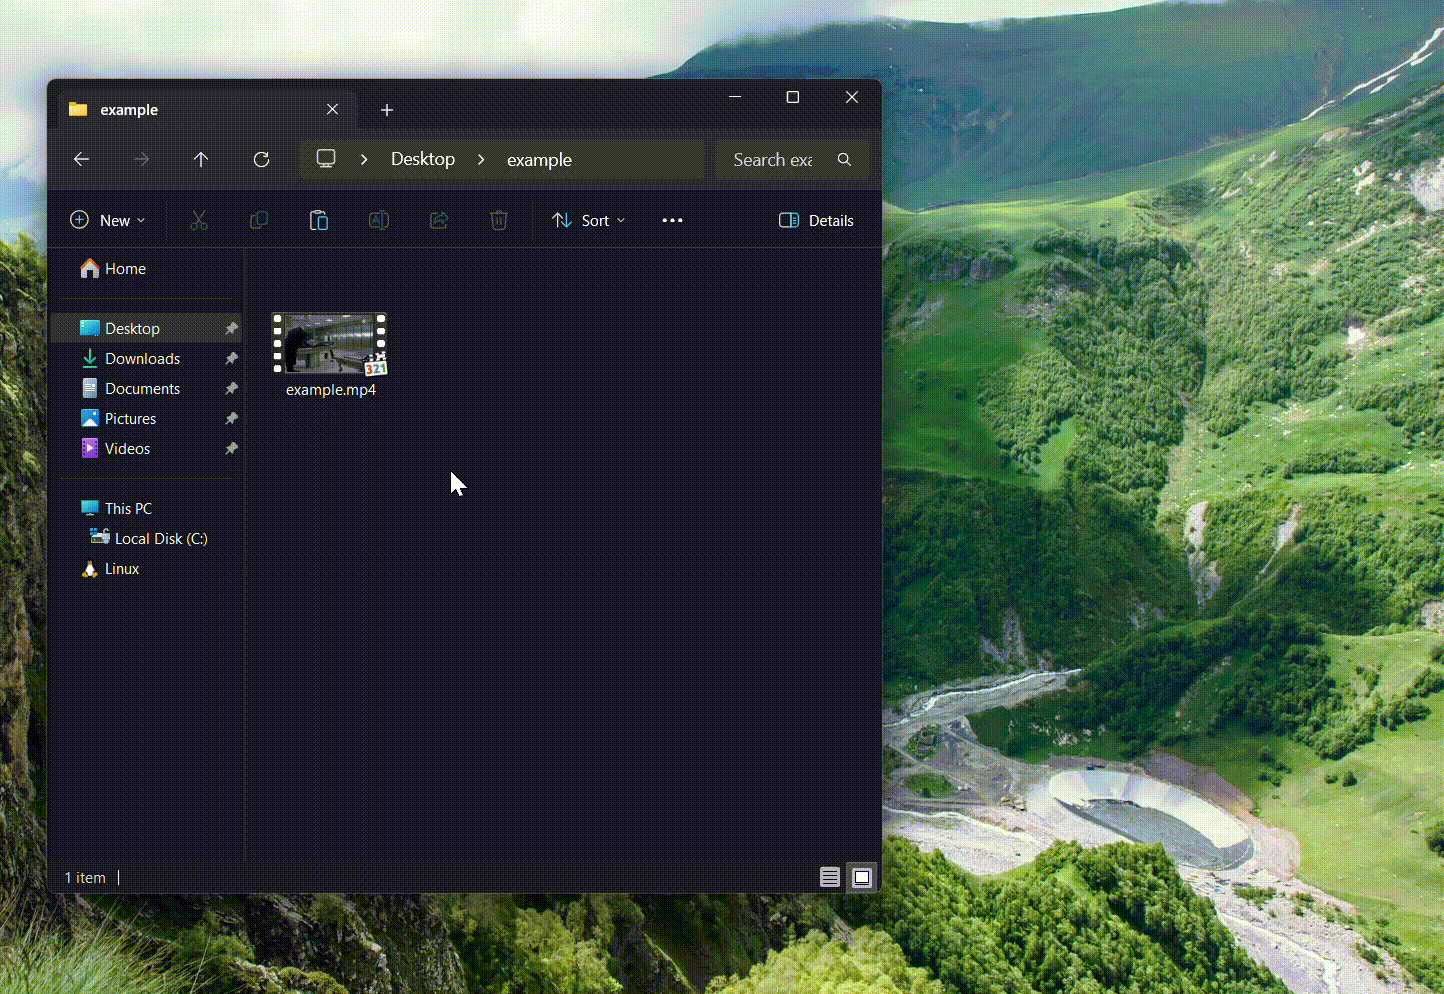
Task: Open Local Disk (C:) in sidebar
Action: coord(147,538)
